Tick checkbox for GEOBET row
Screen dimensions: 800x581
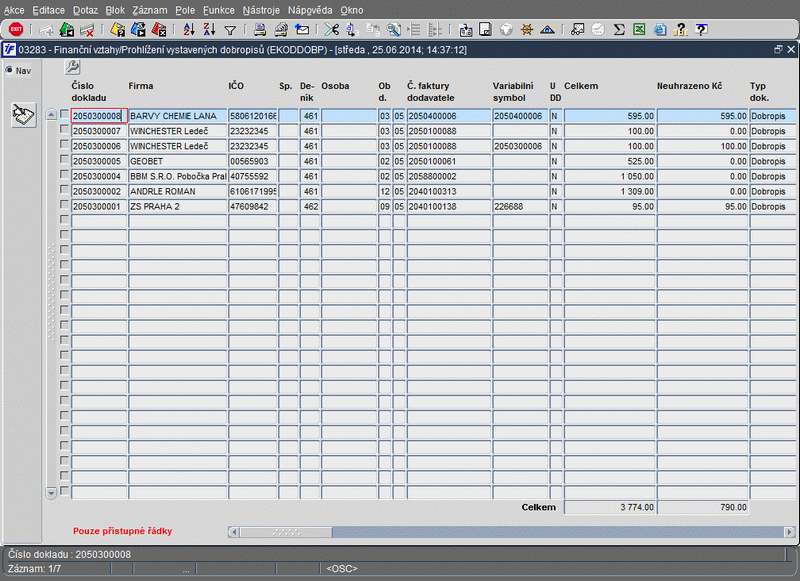[x=64, y=160]
